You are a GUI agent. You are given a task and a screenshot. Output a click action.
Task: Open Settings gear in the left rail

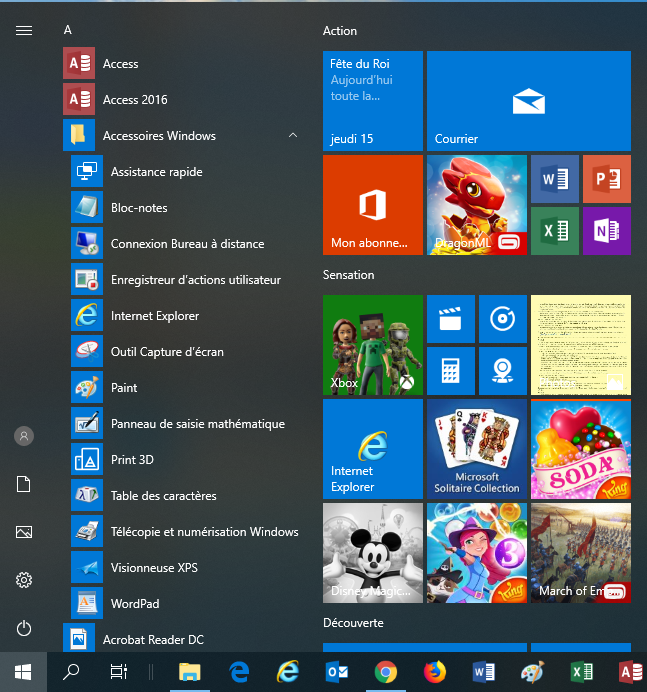click(x=24, y=579)
